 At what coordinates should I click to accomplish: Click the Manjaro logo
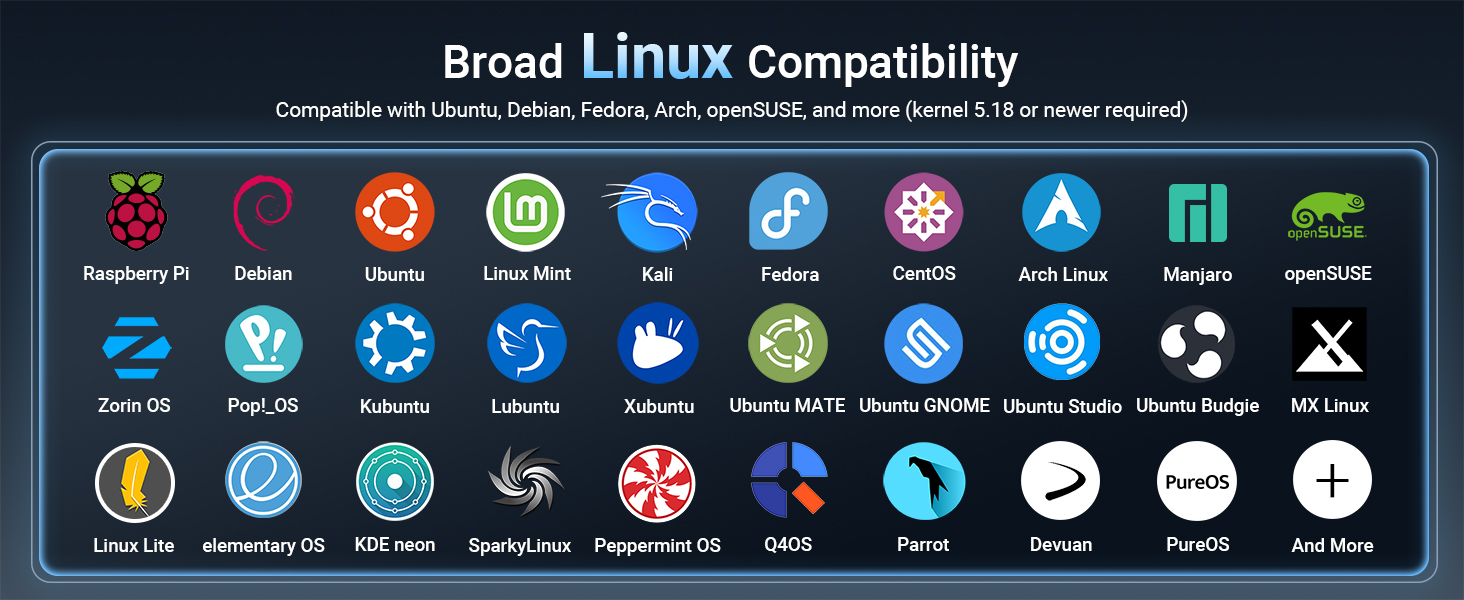pyautogui.click(x=1196, y=211)
